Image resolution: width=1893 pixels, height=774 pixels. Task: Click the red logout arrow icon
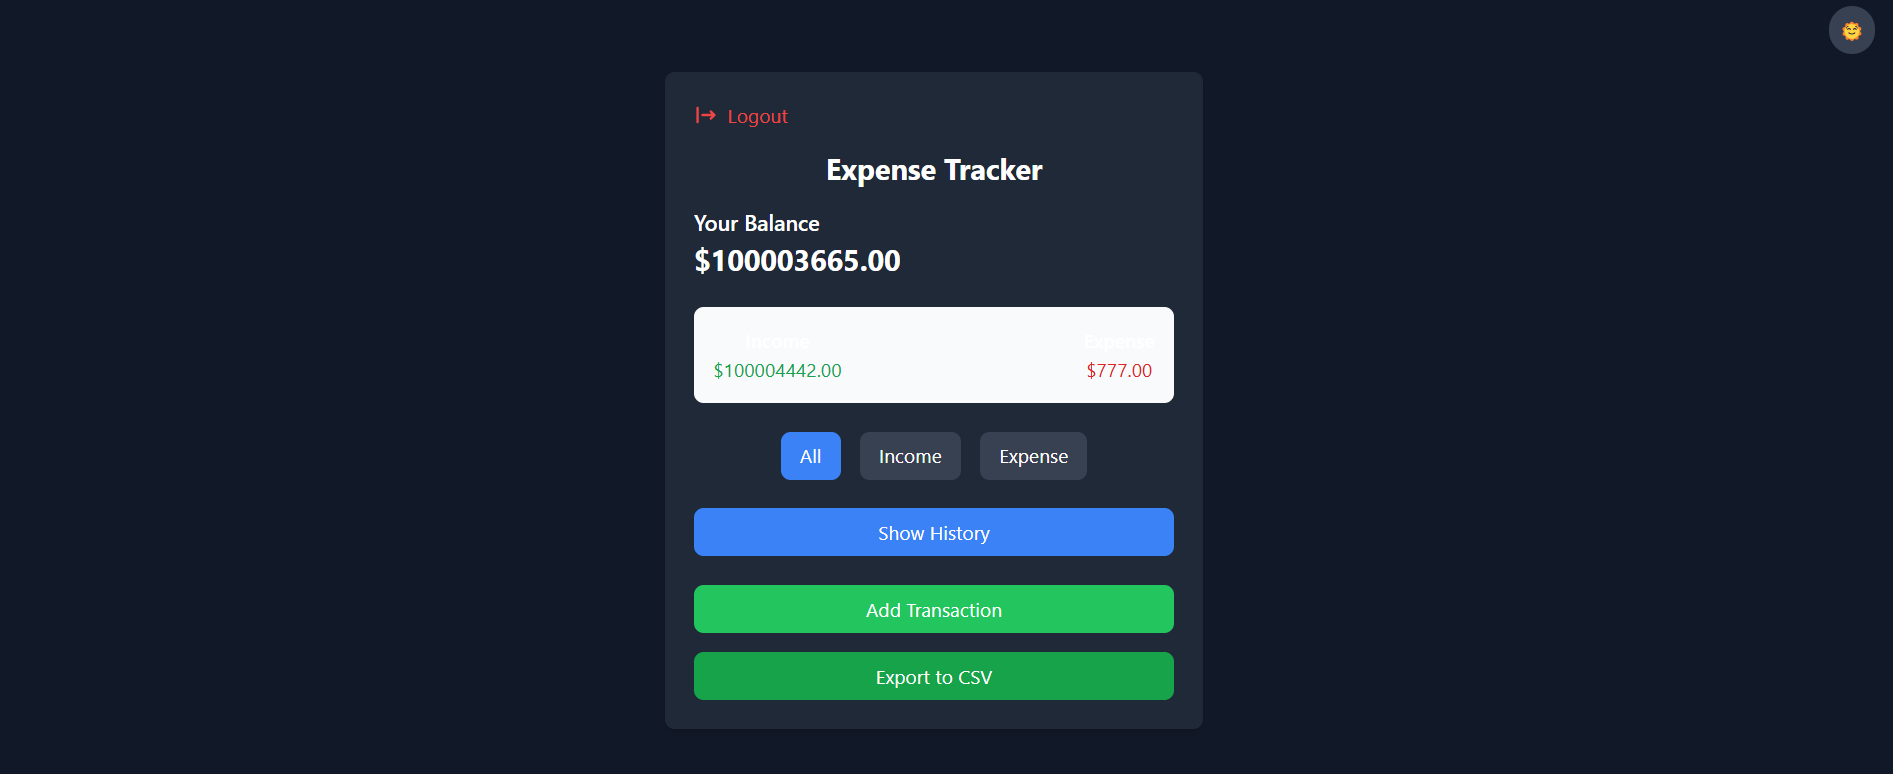(706, 115)
